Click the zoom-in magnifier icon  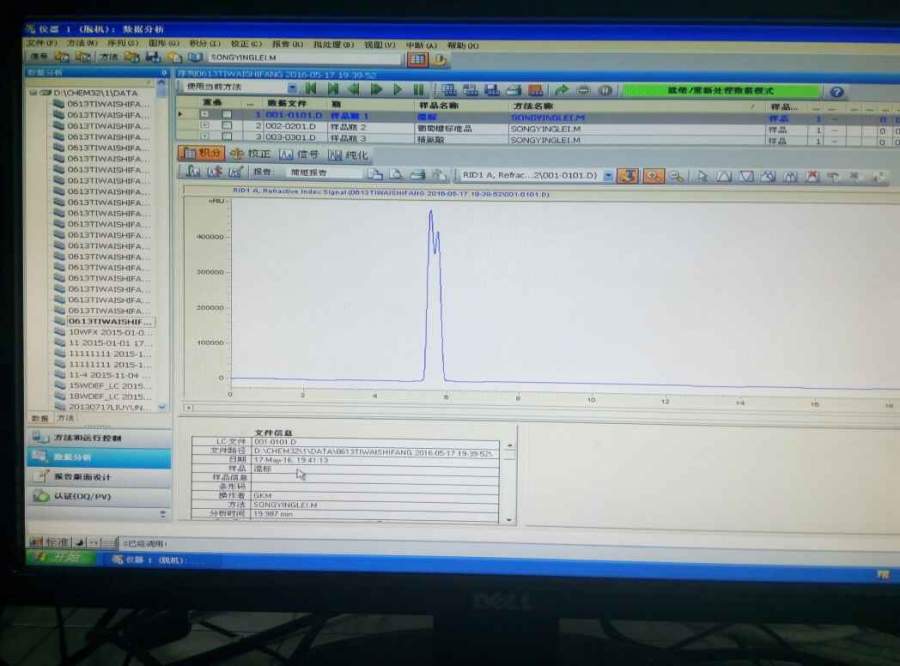click(653, 176)
